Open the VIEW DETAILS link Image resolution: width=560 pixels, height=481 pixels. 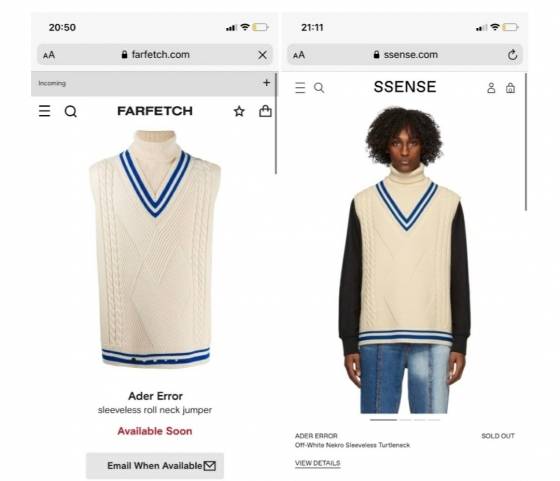[318, 463]
